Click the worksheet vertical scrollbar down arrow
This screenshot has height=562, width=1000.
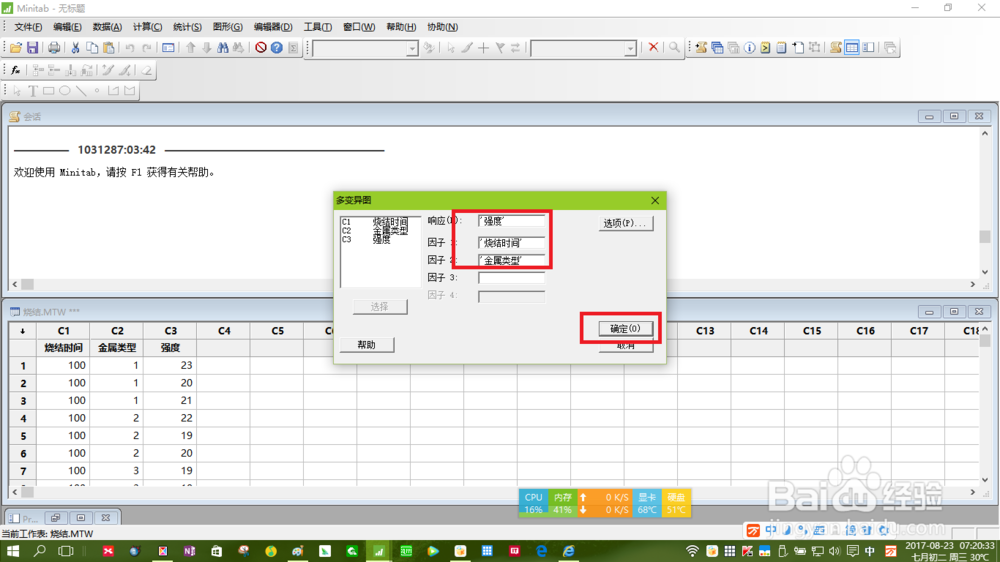pos(985,480)
